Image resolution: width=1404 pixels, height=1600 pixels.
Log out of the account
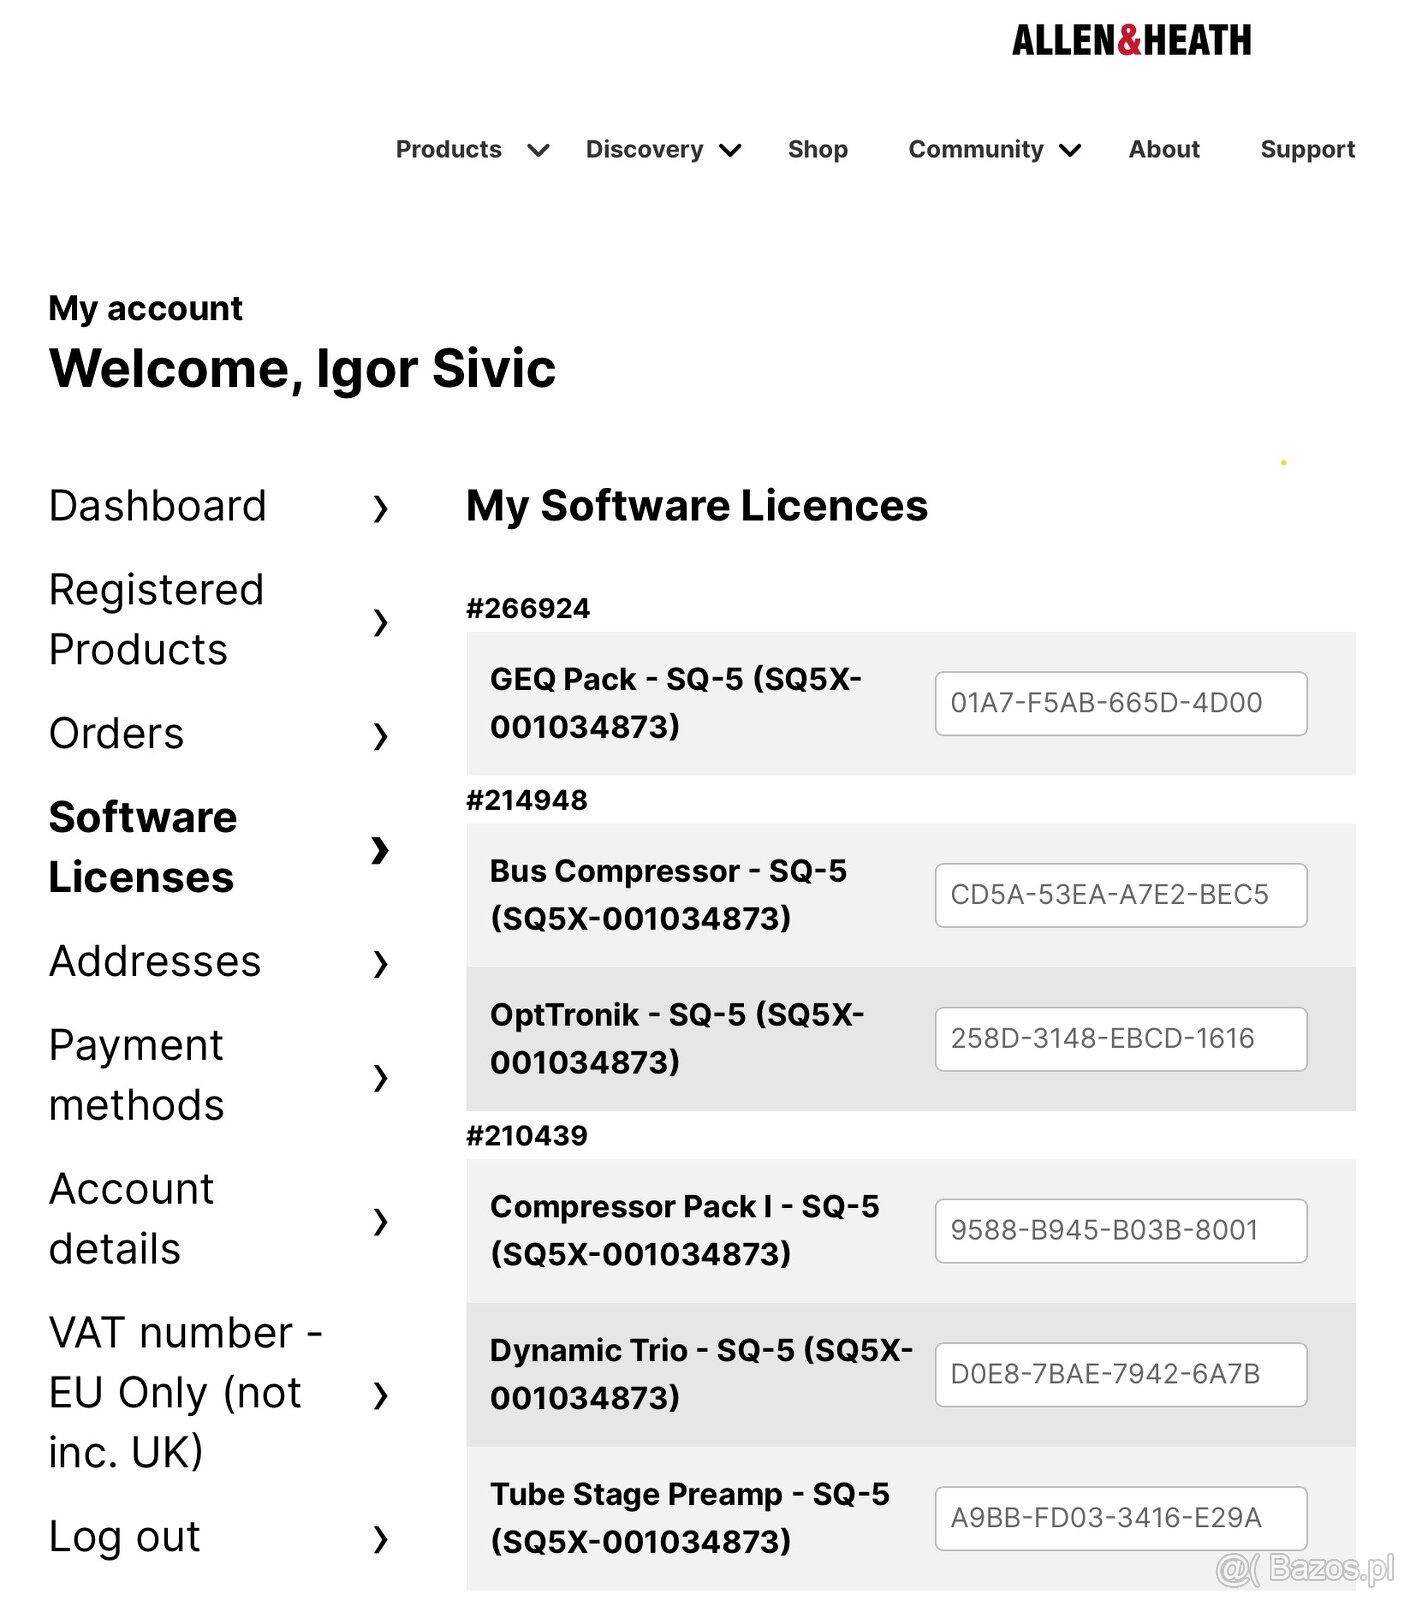coord(125,1537)
